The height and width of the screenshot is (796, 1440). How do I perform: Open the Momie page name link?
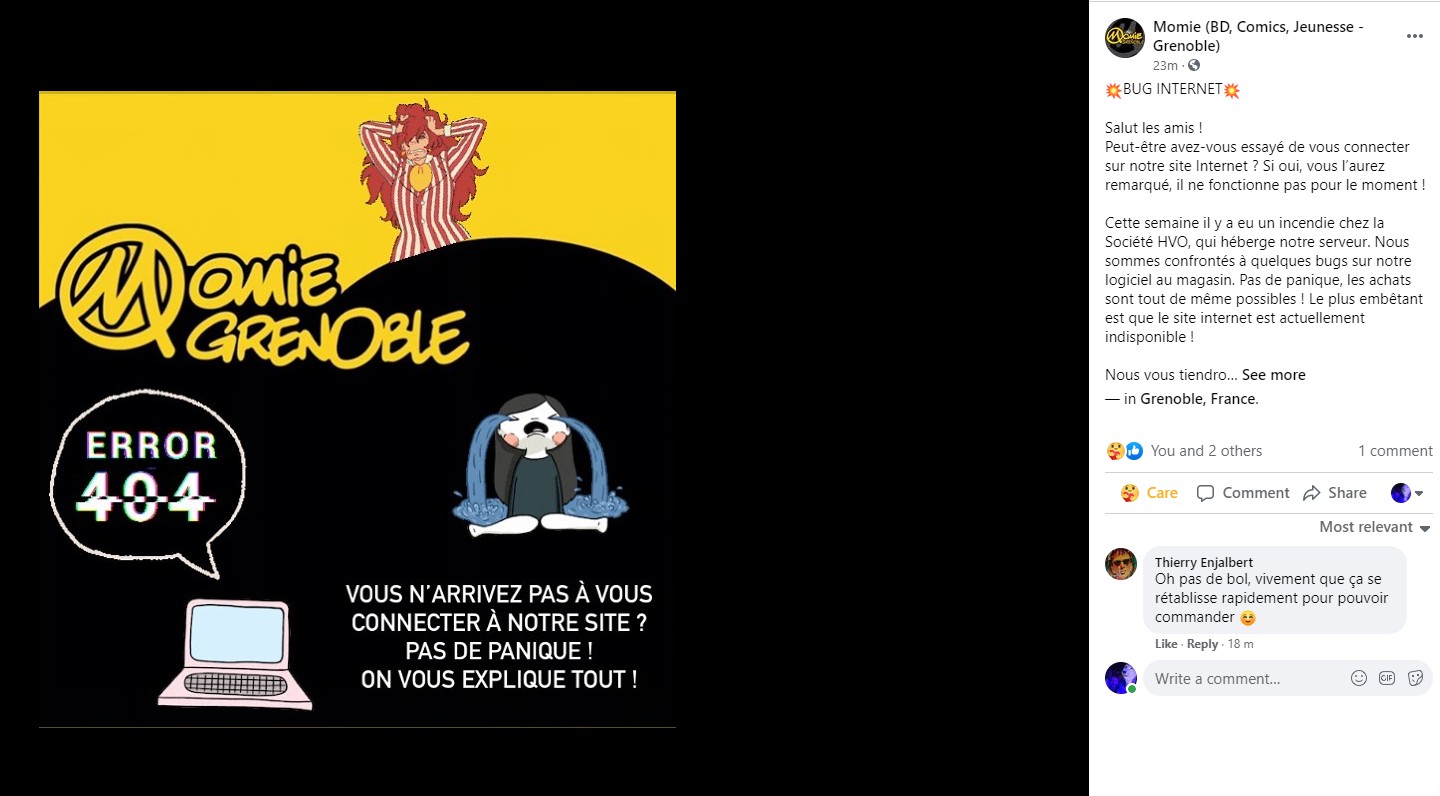[1258, 36]
